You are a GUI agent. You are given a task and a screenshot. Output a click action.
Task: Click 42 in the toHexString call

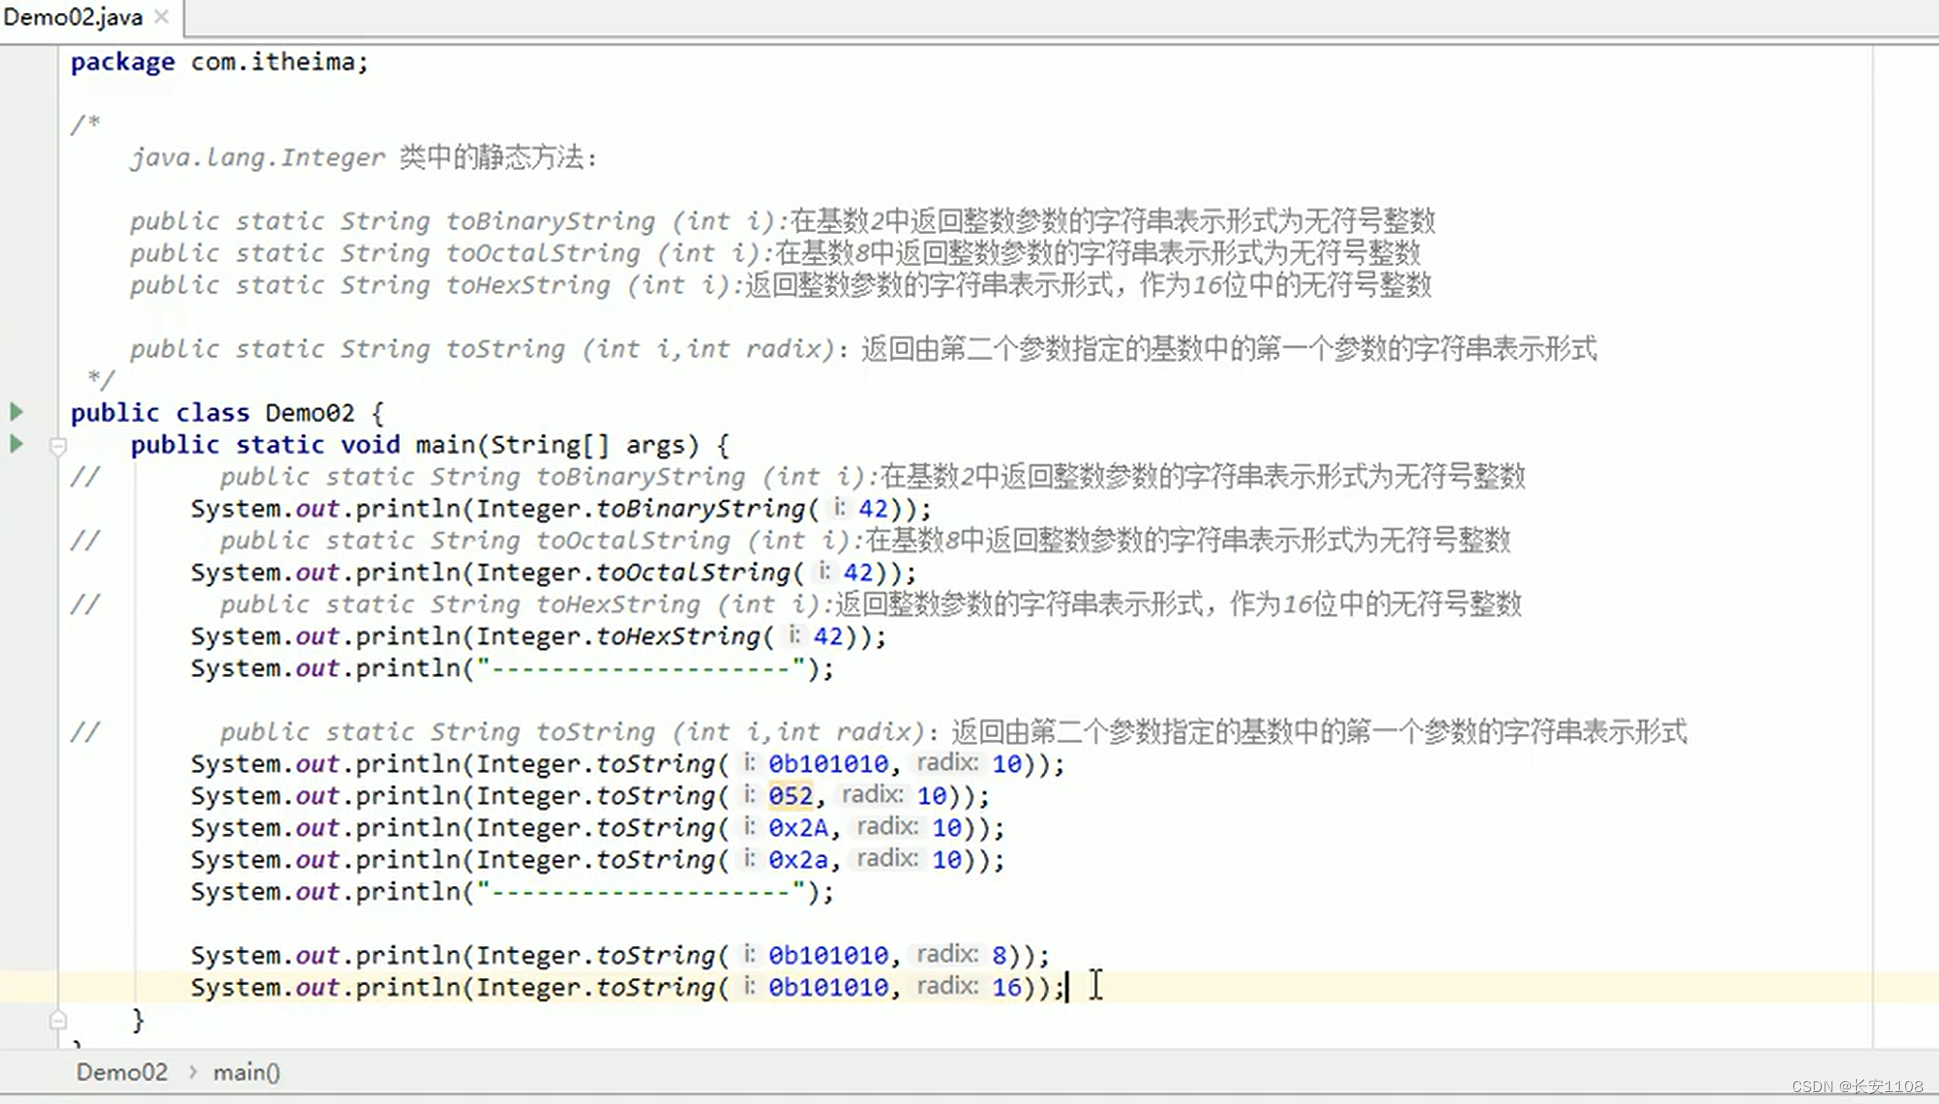828,636
